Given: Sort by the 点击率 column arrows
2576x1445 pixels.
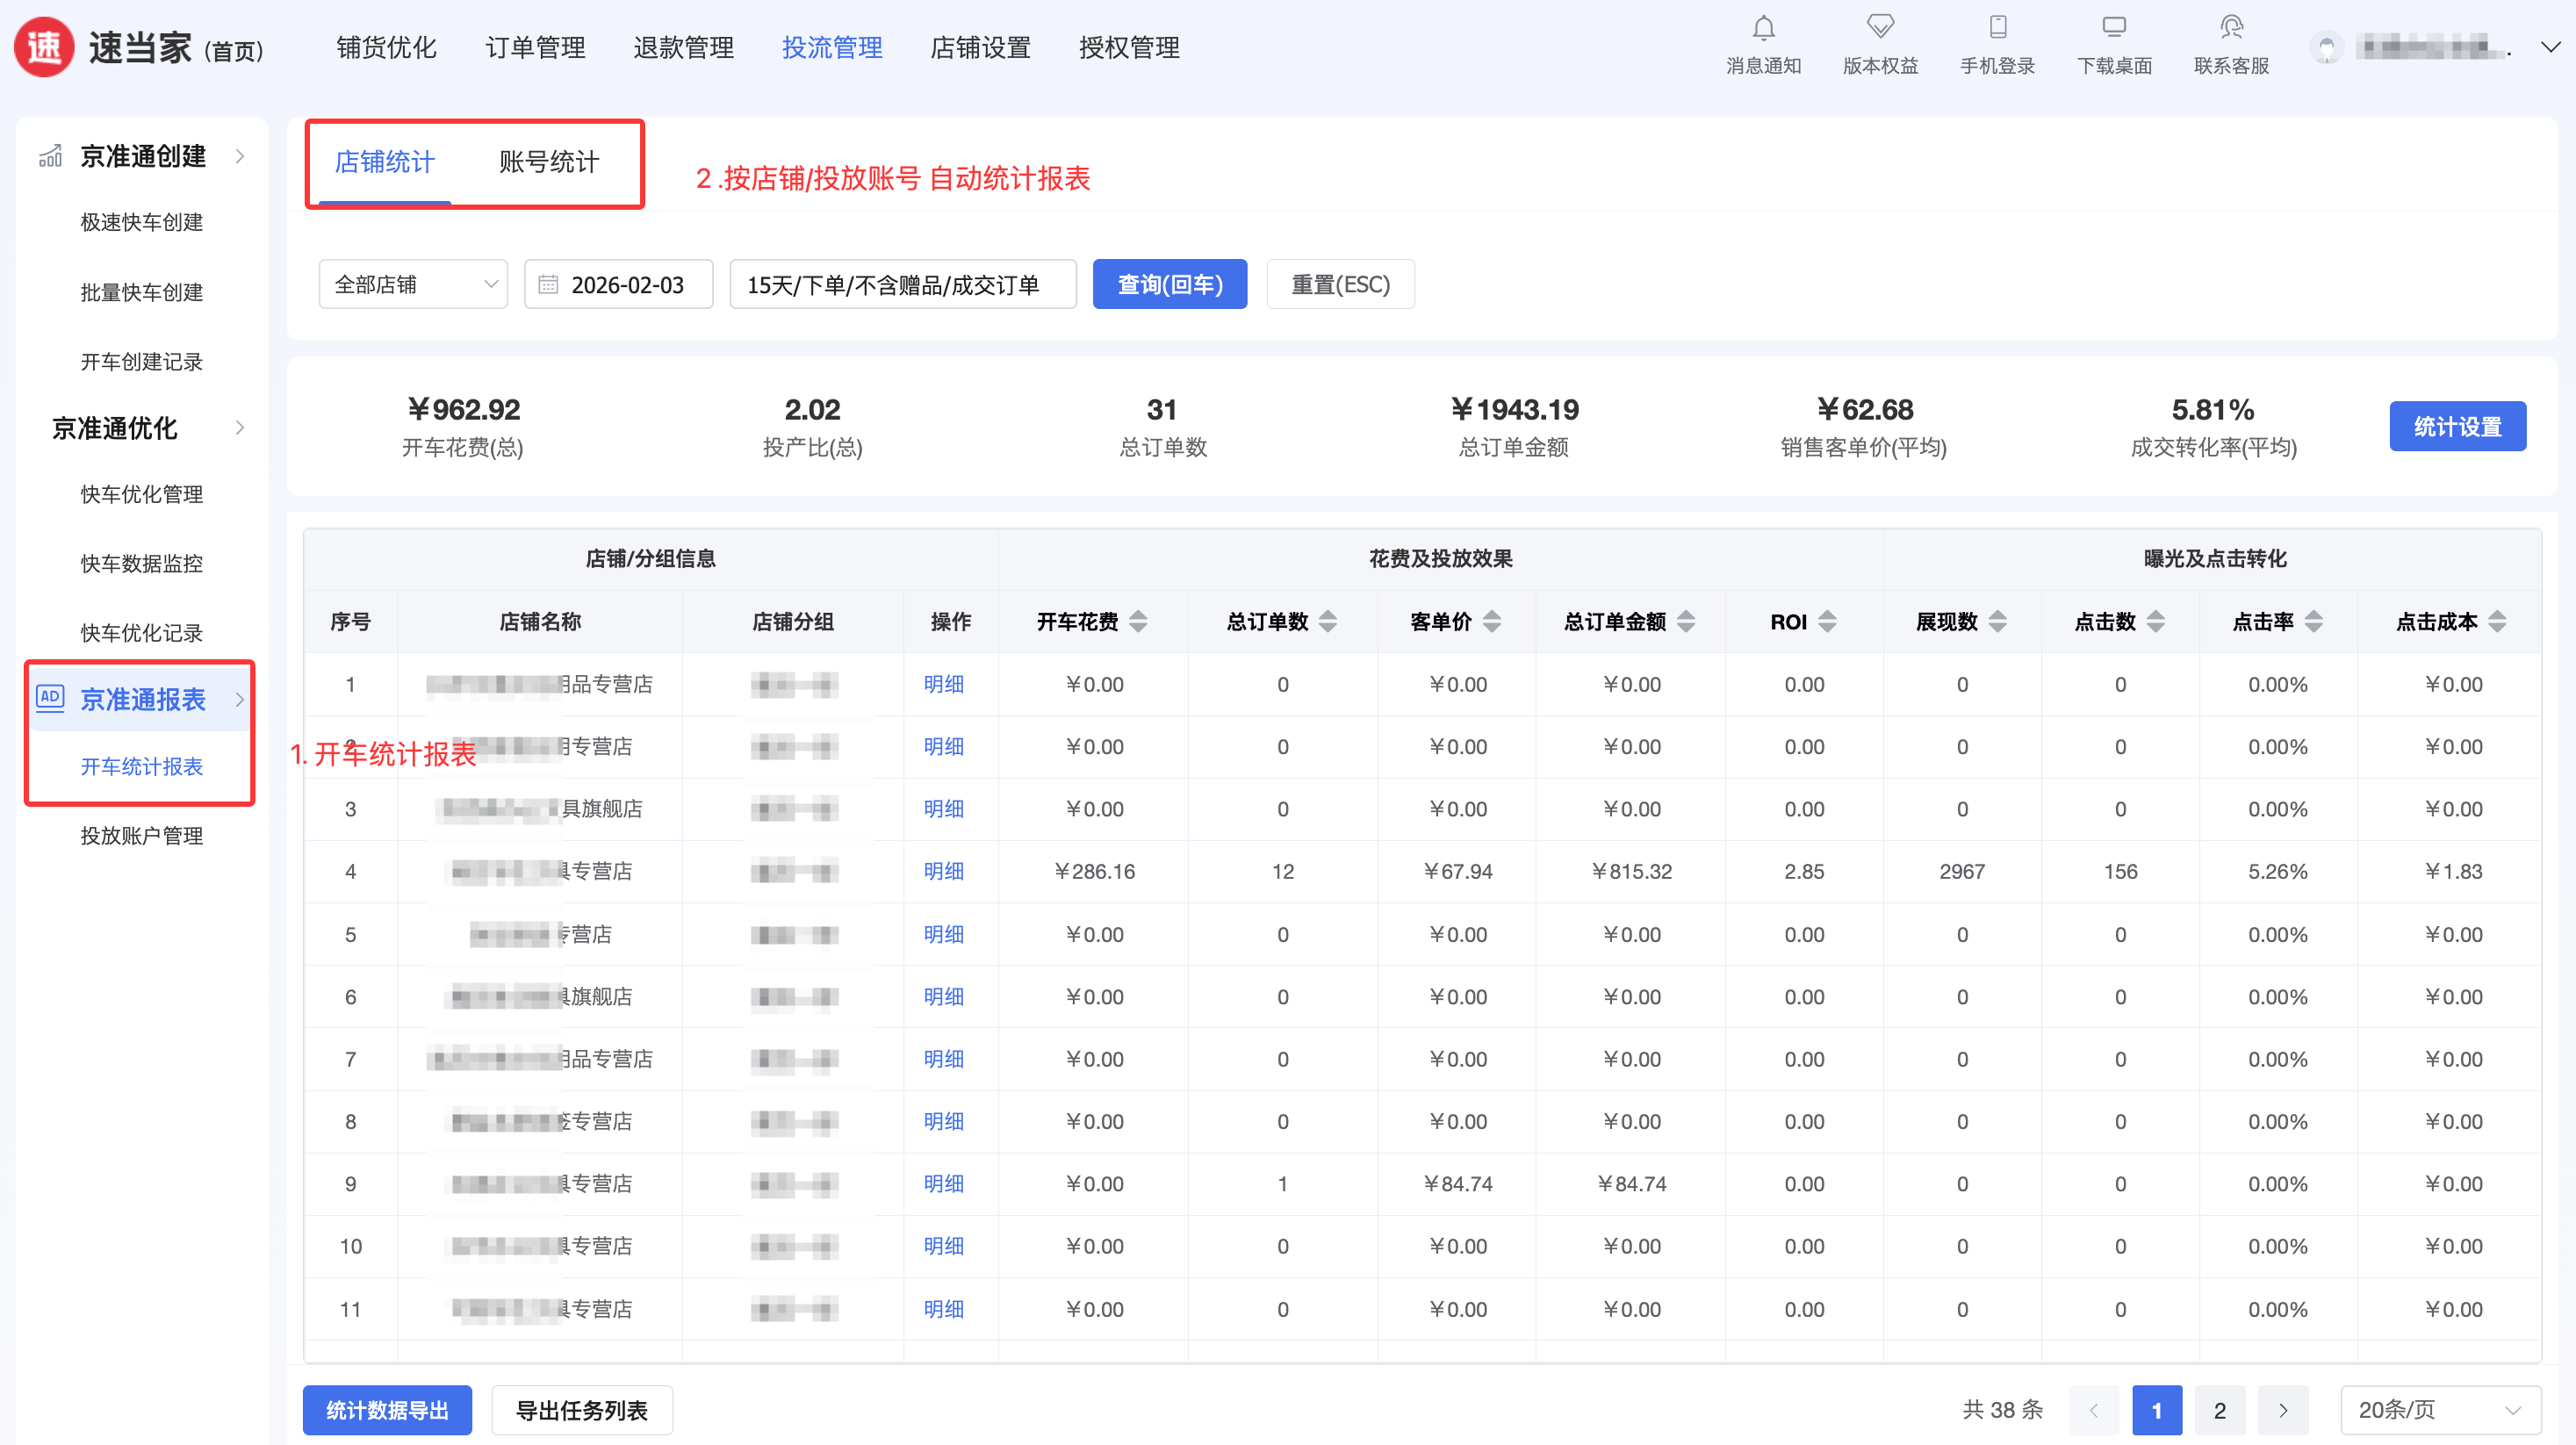Looking at the screenshot, I should 2313,622.
